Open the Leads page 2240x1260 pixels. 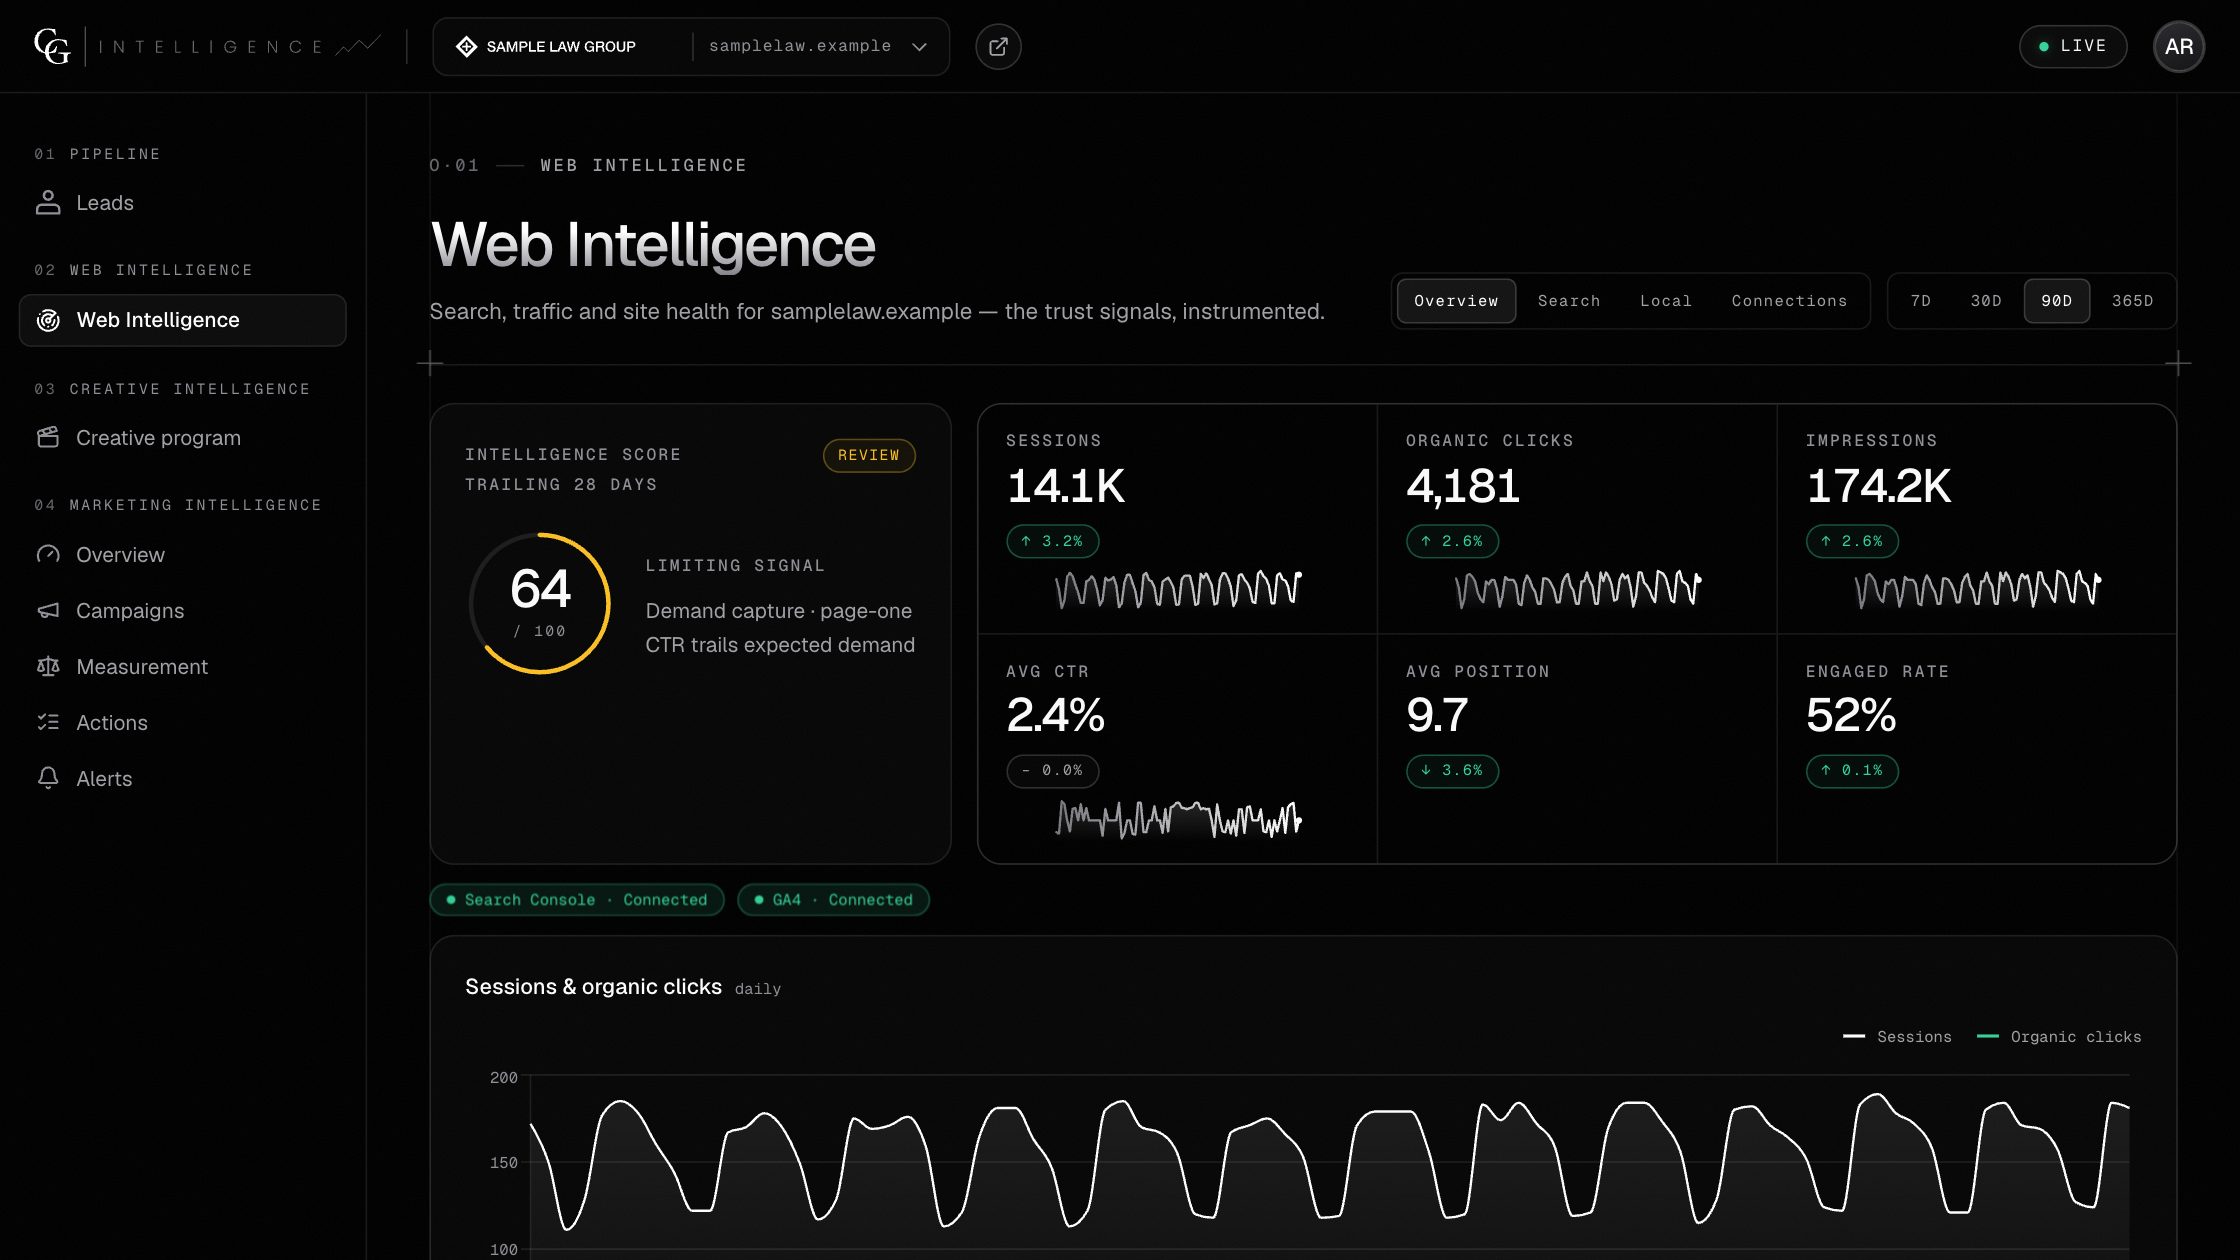pyautogui.click(x=183, y=203)
